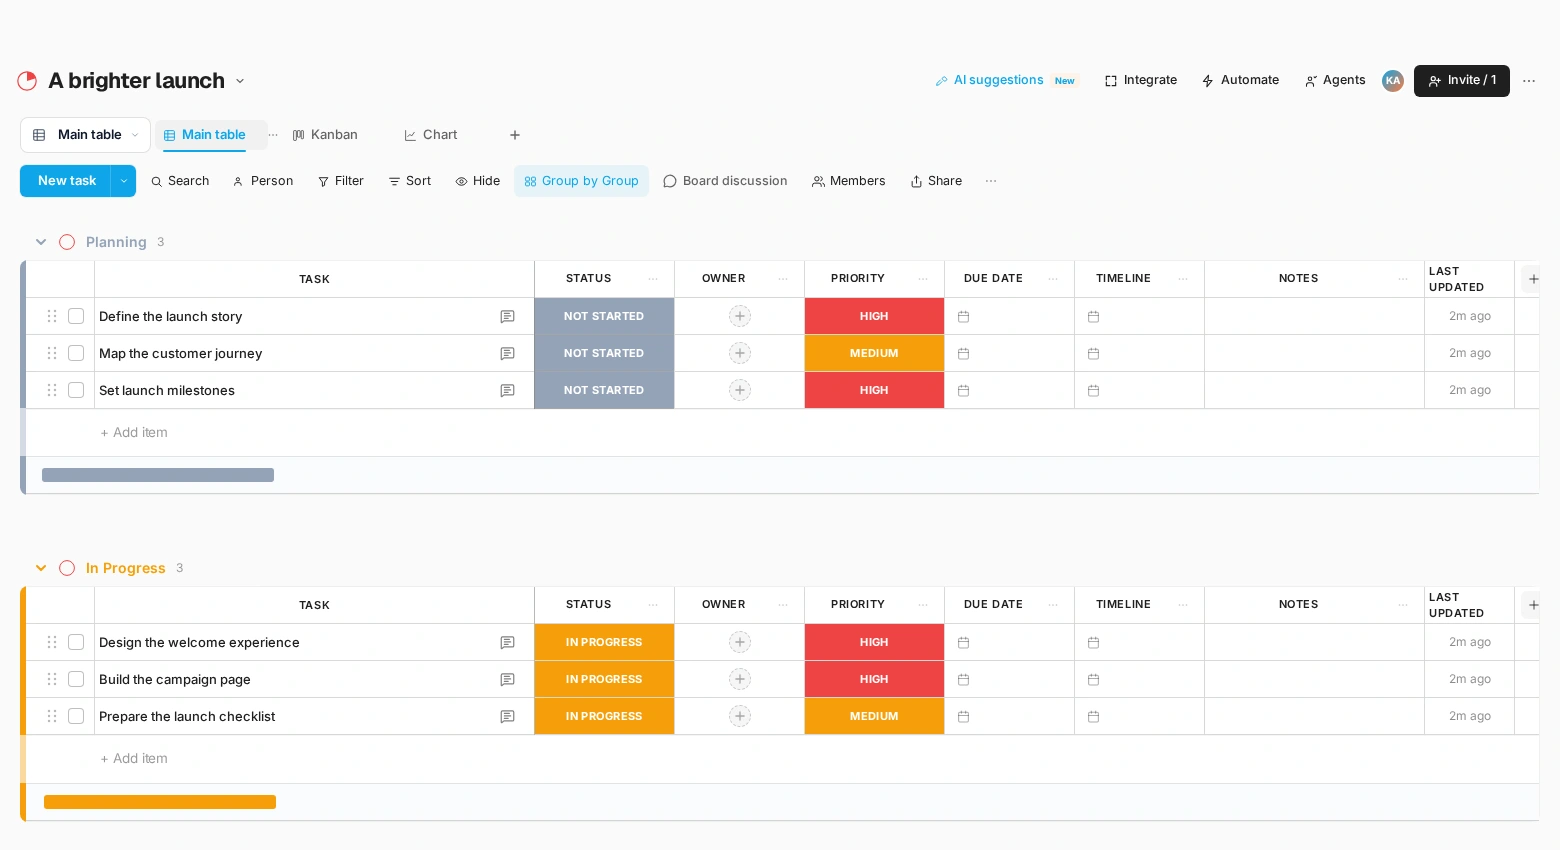The image size is (1560, 850).
Task: Open Group by Group options
Action: pos(582,181)
